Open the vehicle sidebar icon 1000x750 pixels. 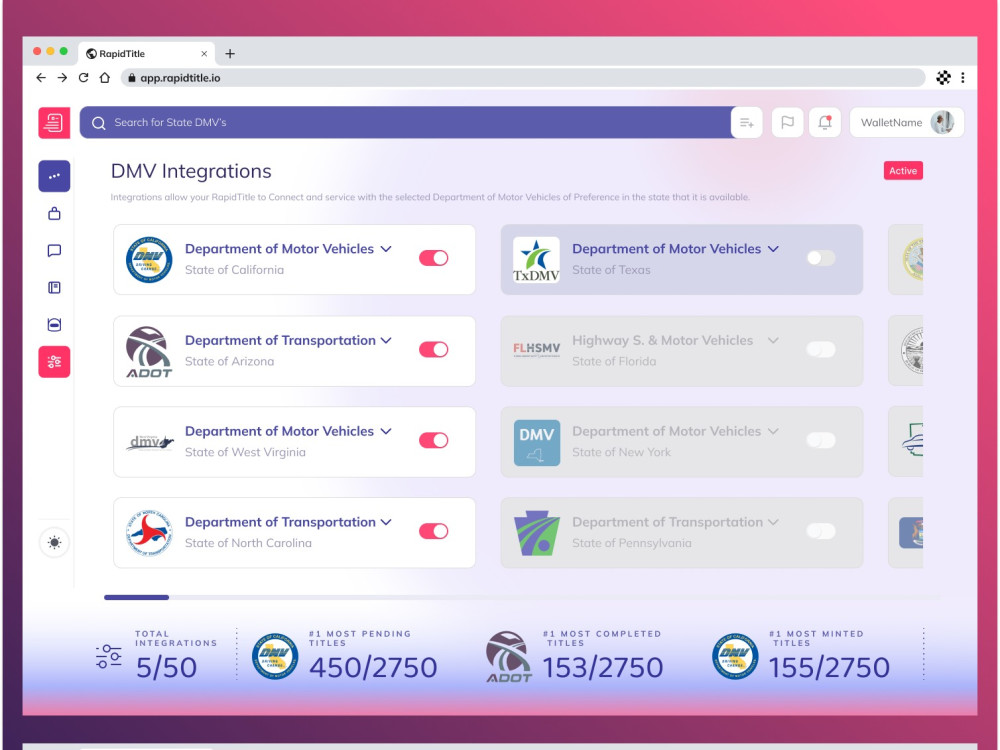pos(54,325)
